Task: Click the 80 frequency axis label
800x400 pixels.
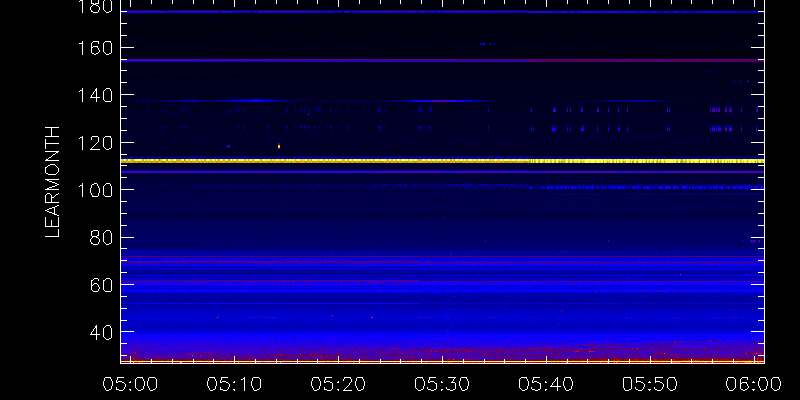Action: (101, 237)
